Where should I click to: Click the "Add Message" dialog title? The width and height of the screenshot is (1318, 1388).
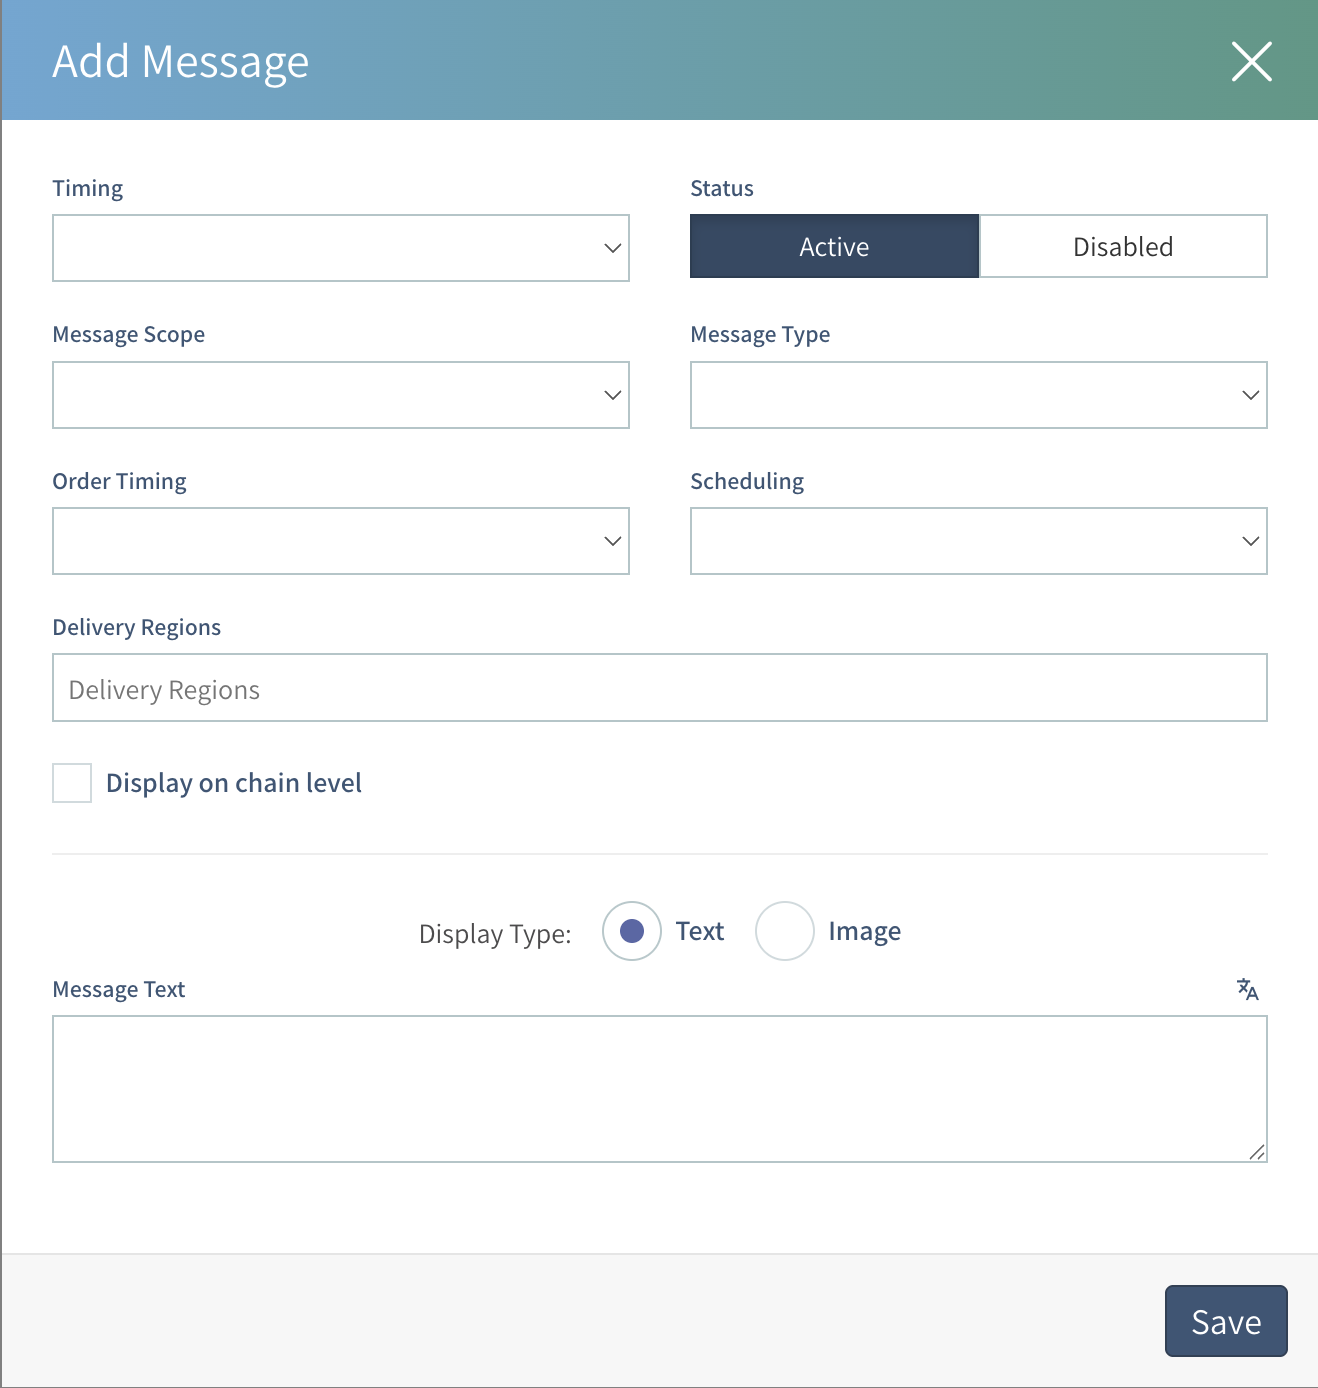click(181, 62)
